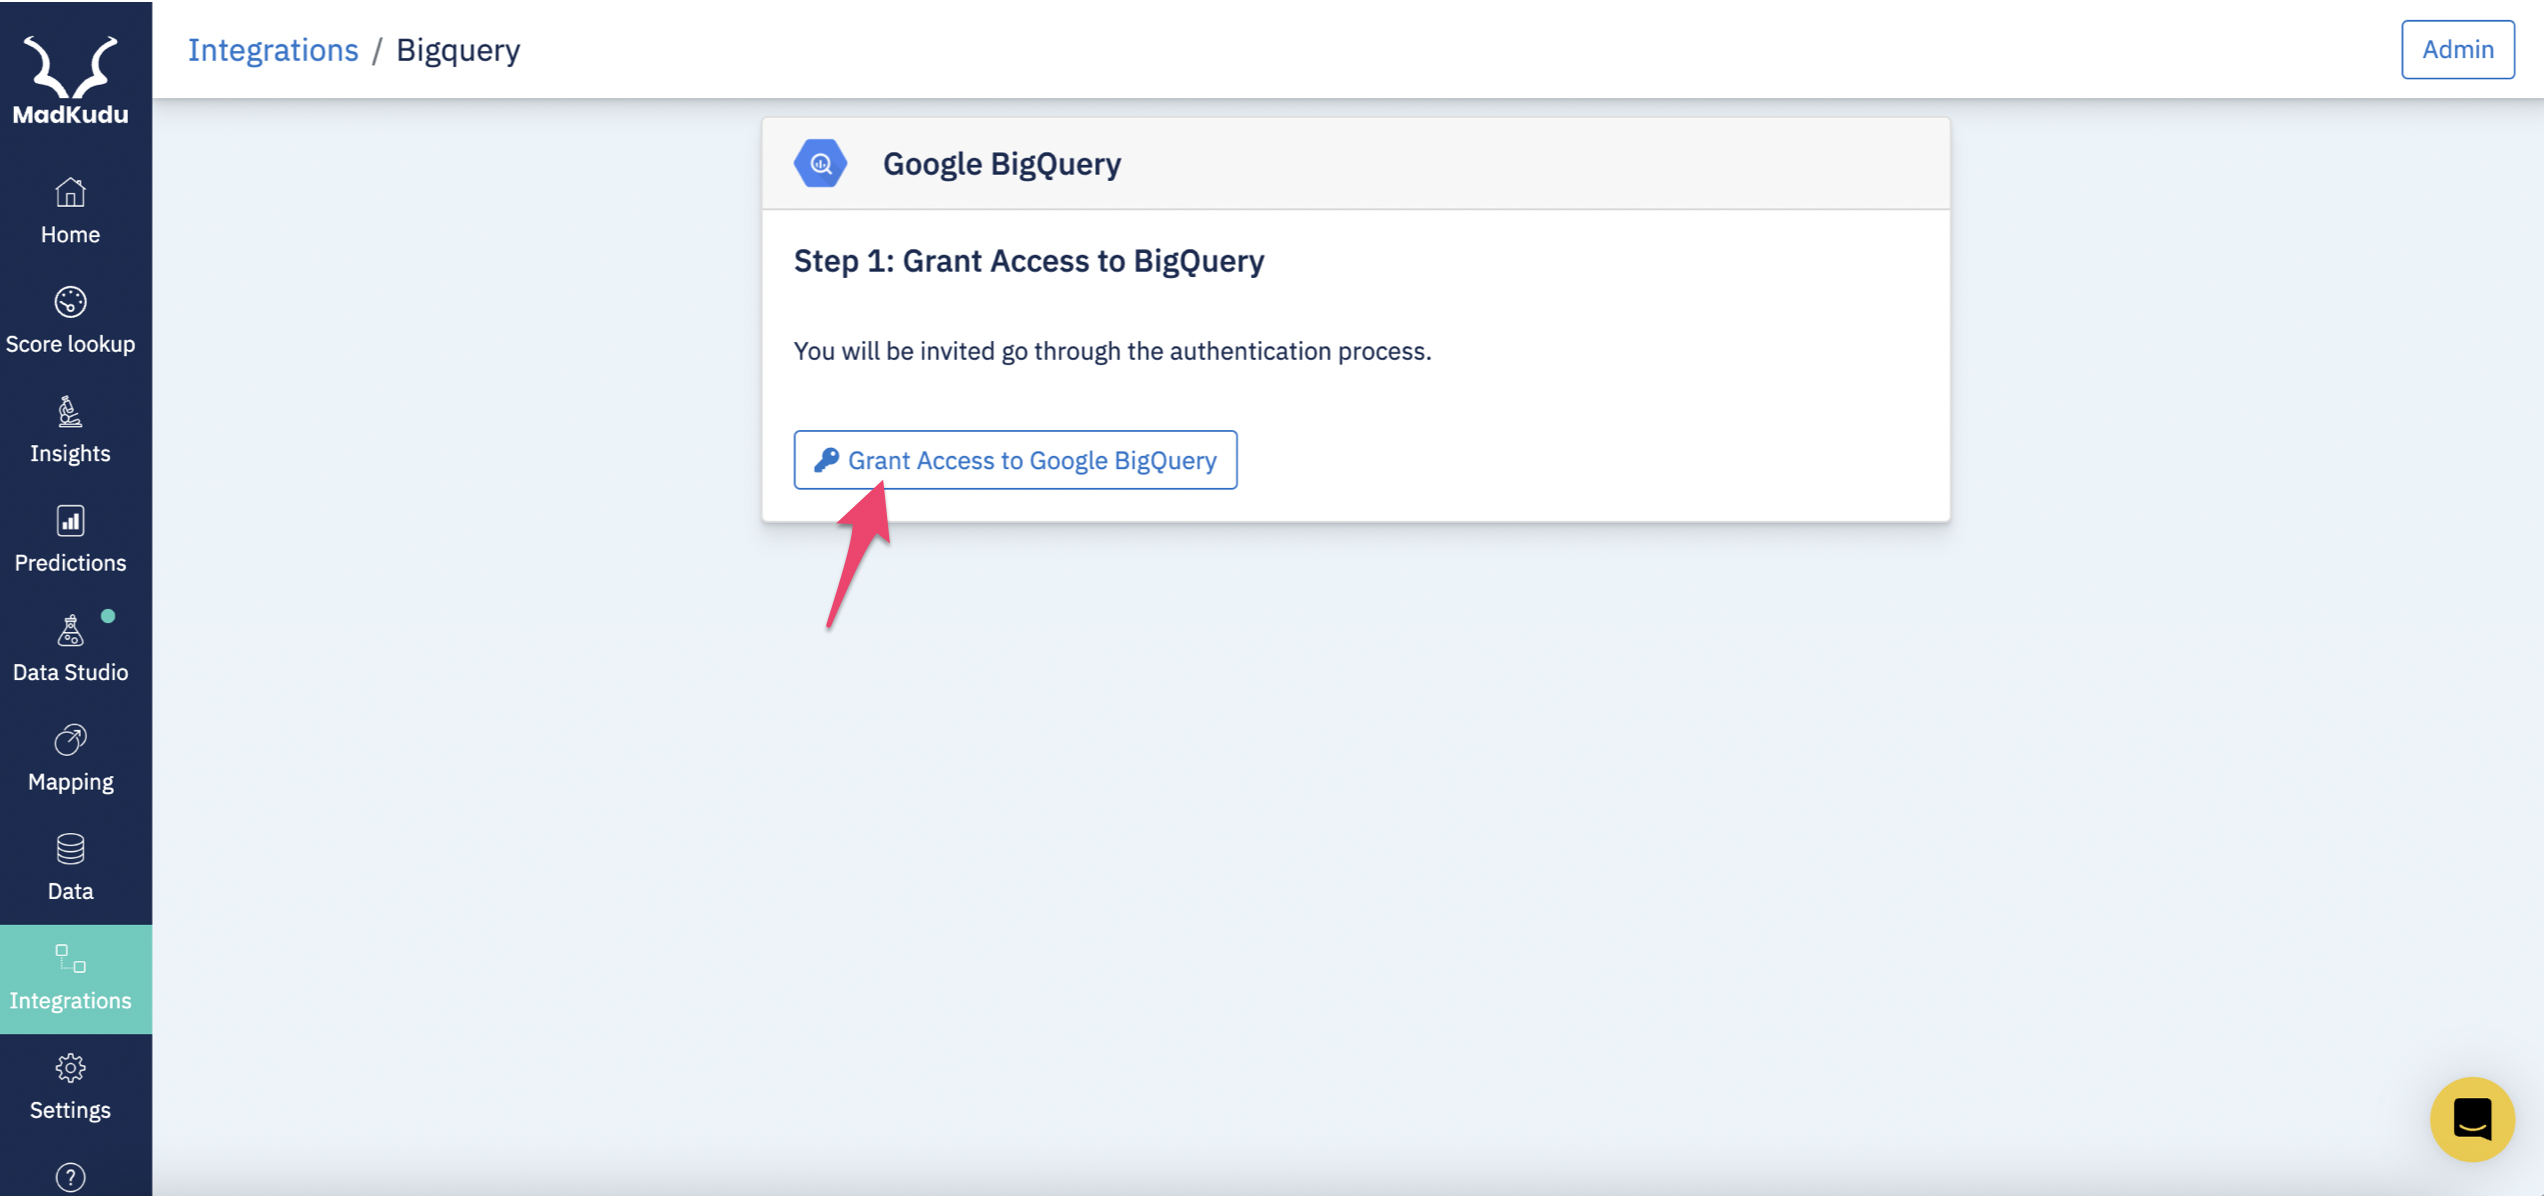Open the Predictions chart icon

[x=70, y=520]
